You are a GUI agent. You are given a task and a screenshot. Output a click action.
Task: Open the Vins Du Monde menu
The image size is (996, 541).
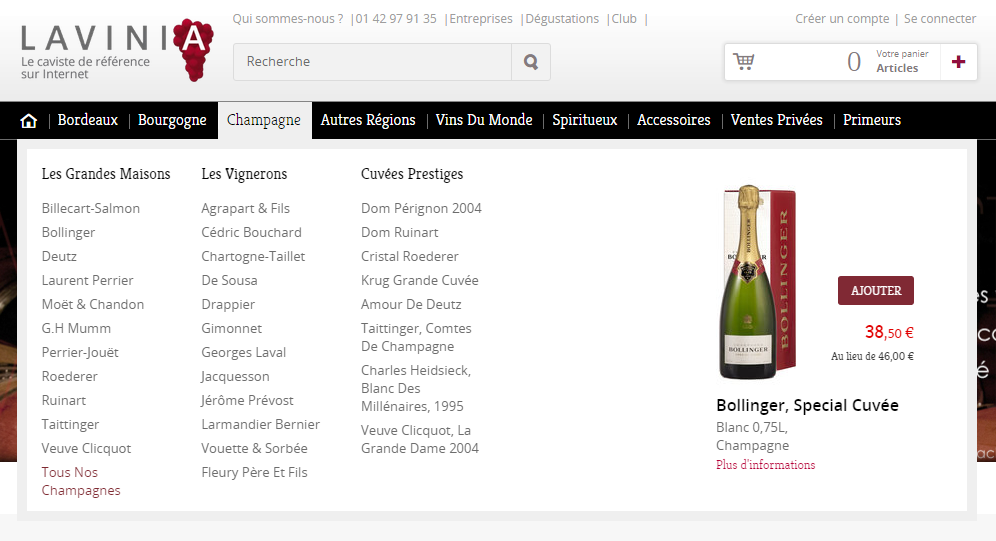click(484, 120)
